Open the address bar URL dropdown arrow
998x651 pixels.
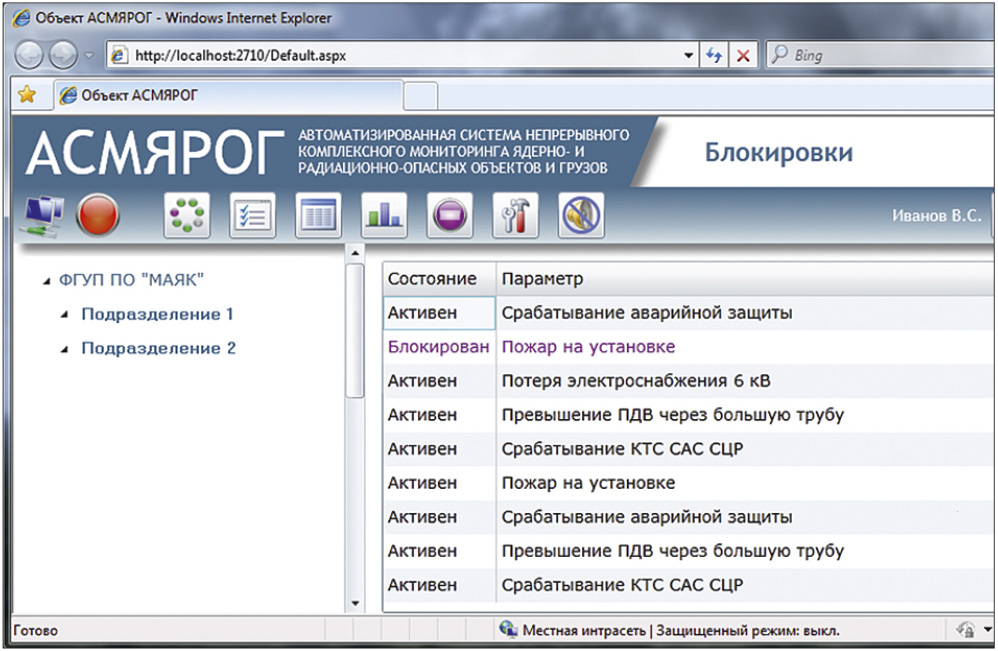[x=689, y=55]
